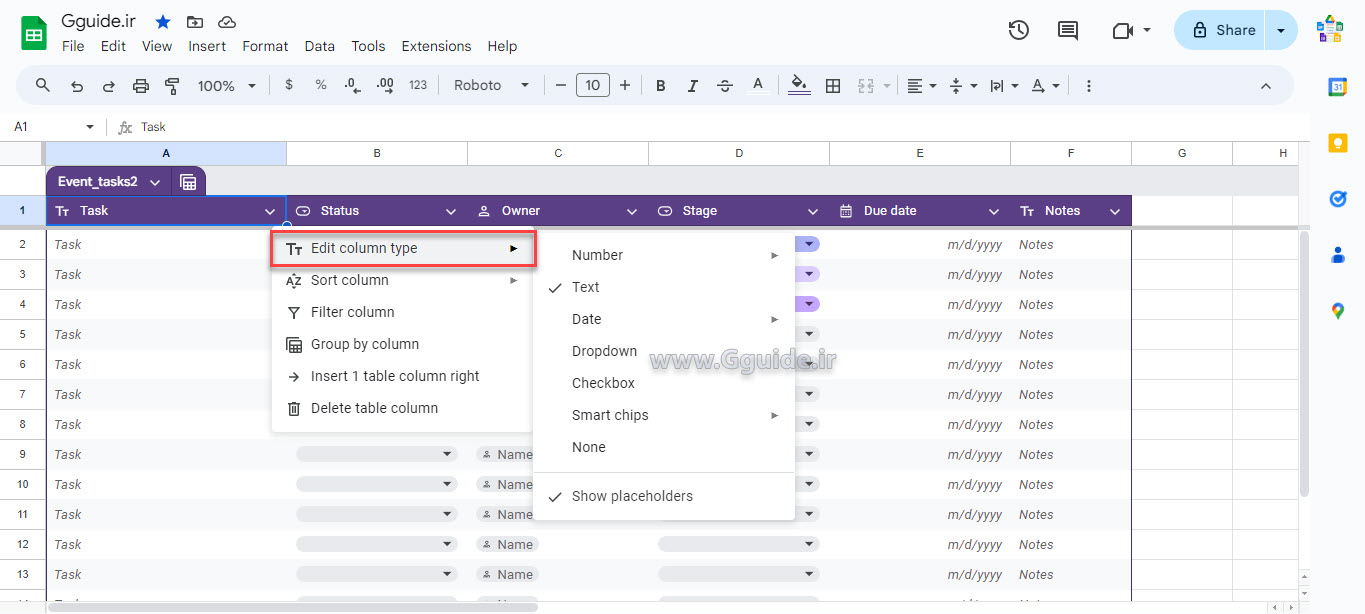Toggle bold formatting
The height and width of the screenshot is (614, 1365).
click(x=660, y=85)
